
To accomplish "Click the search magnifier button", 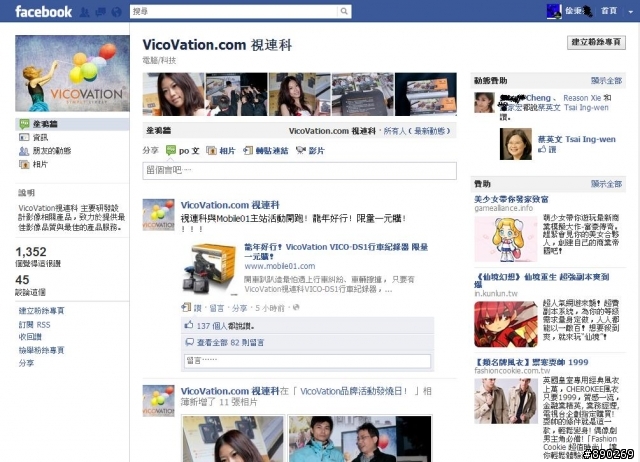I will click(344, 11).
